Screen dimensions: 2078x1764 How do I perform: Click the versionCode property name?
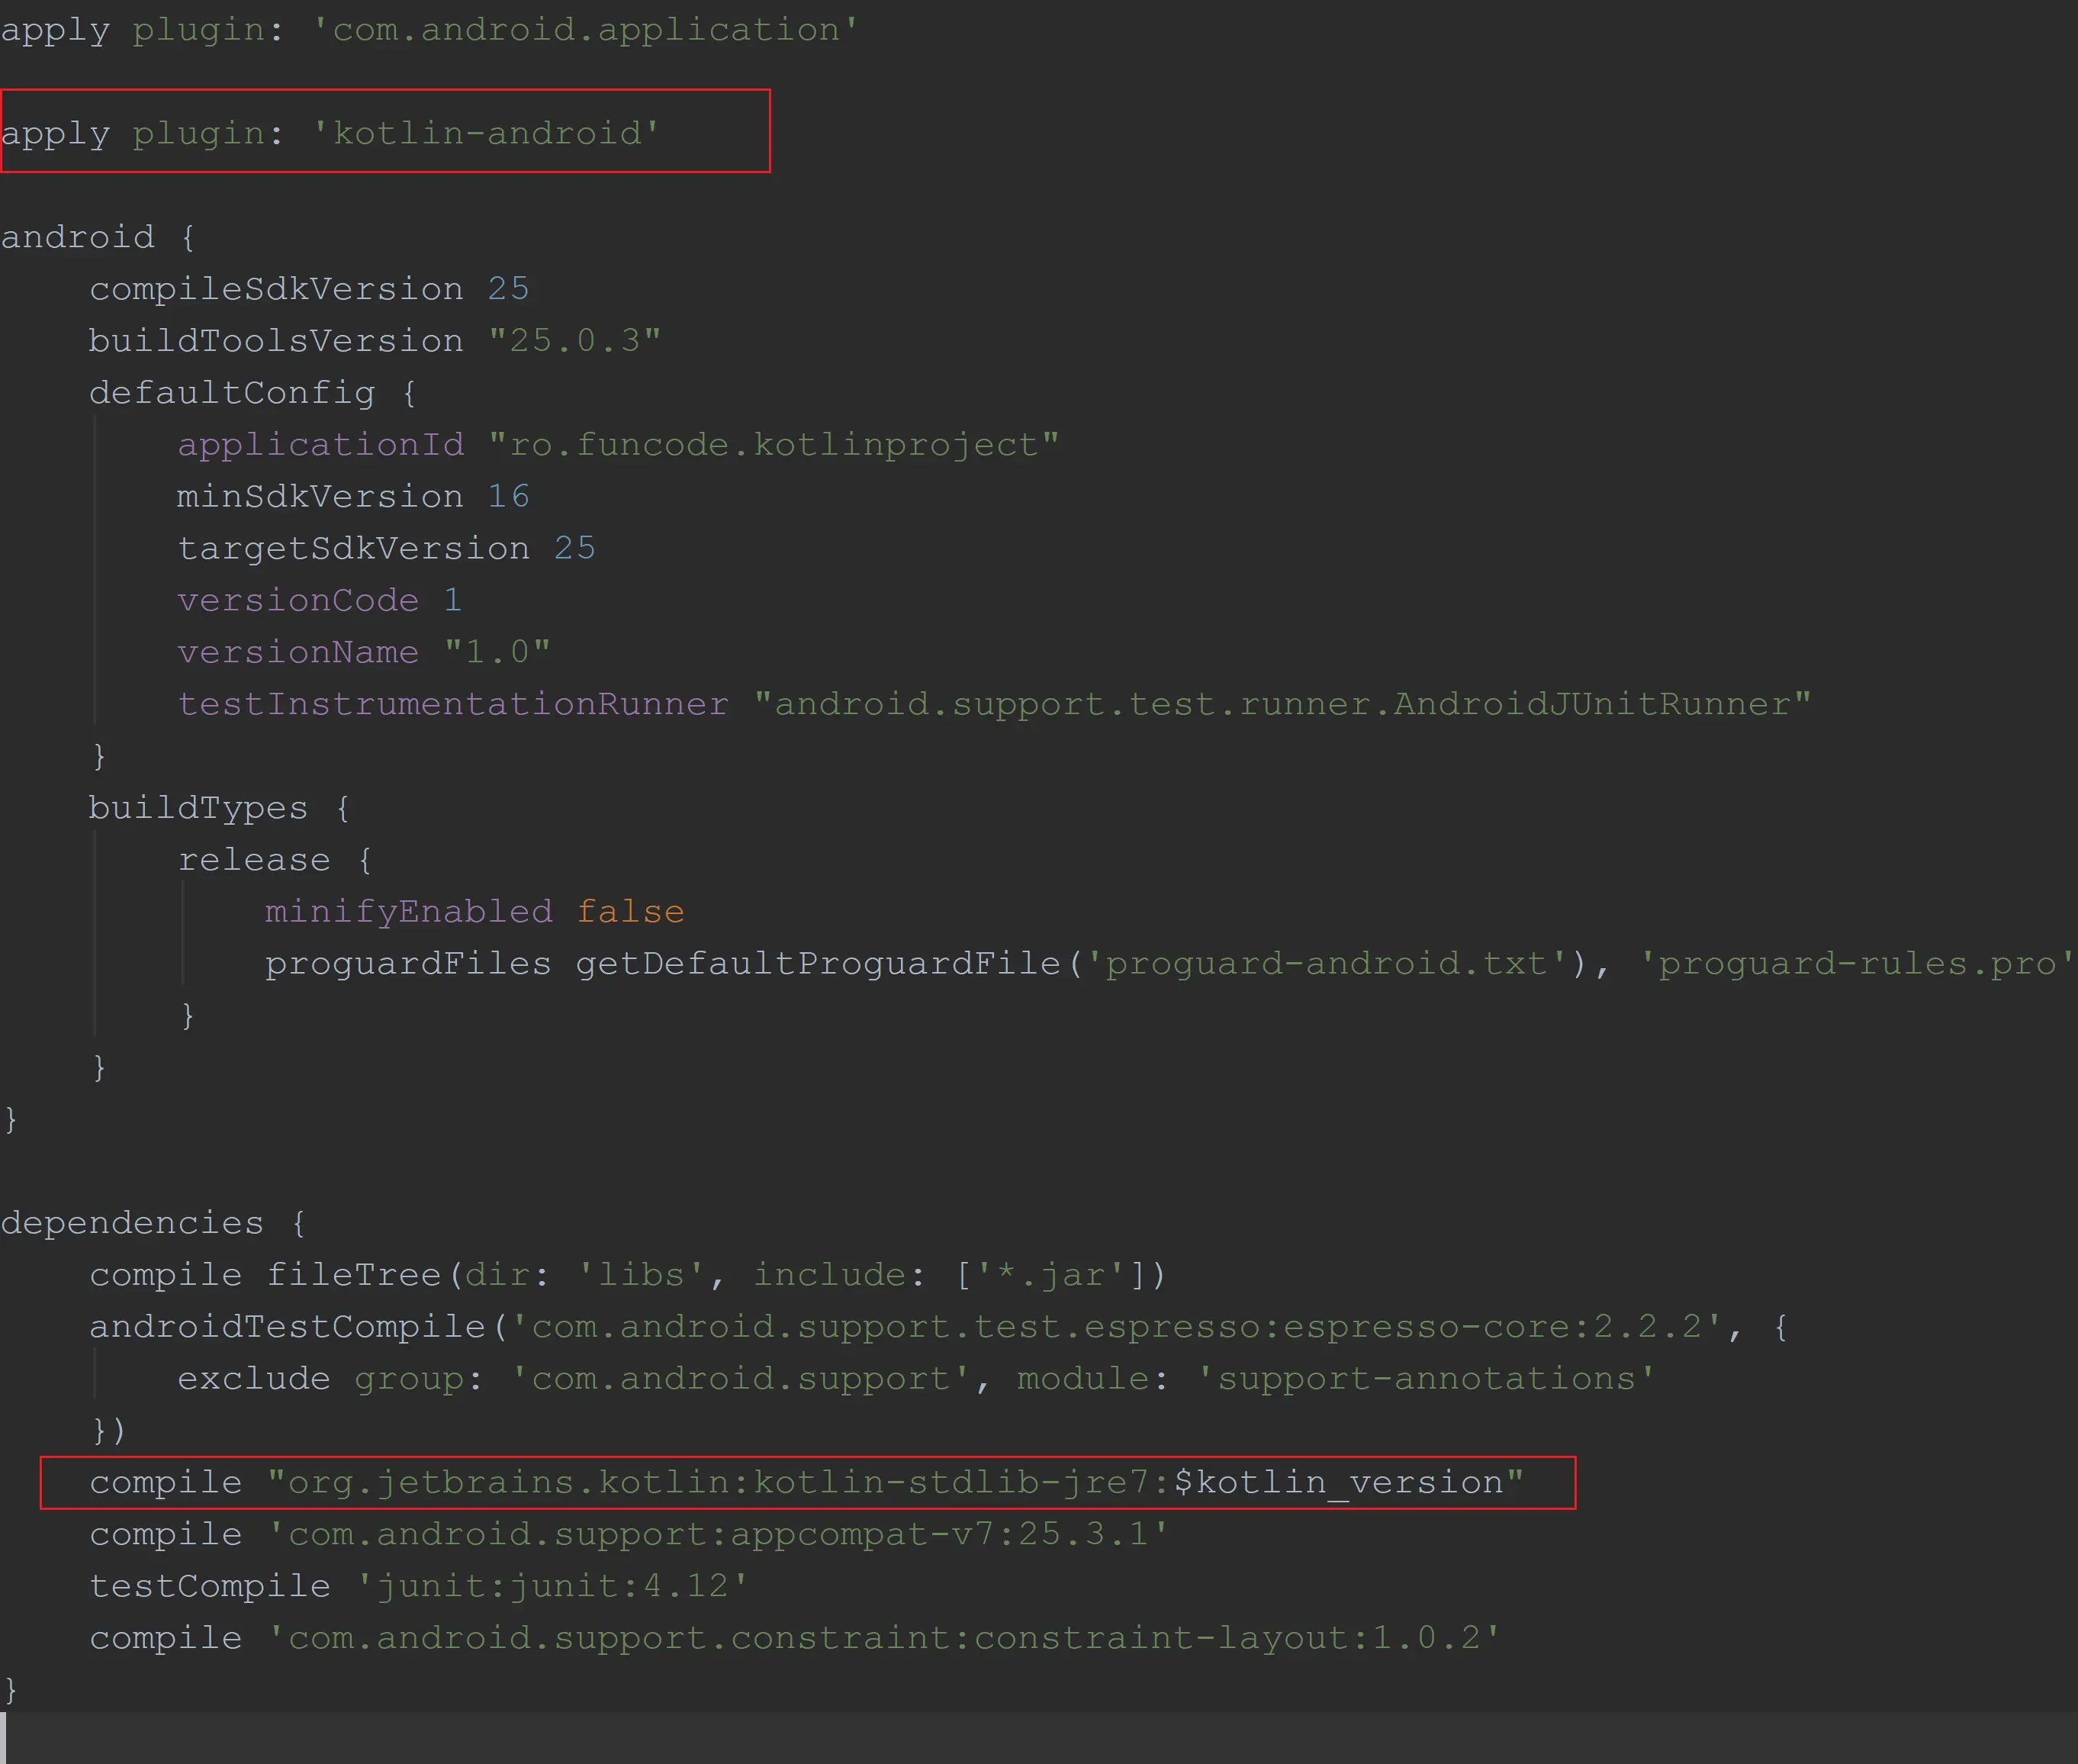tap(298, 601)
